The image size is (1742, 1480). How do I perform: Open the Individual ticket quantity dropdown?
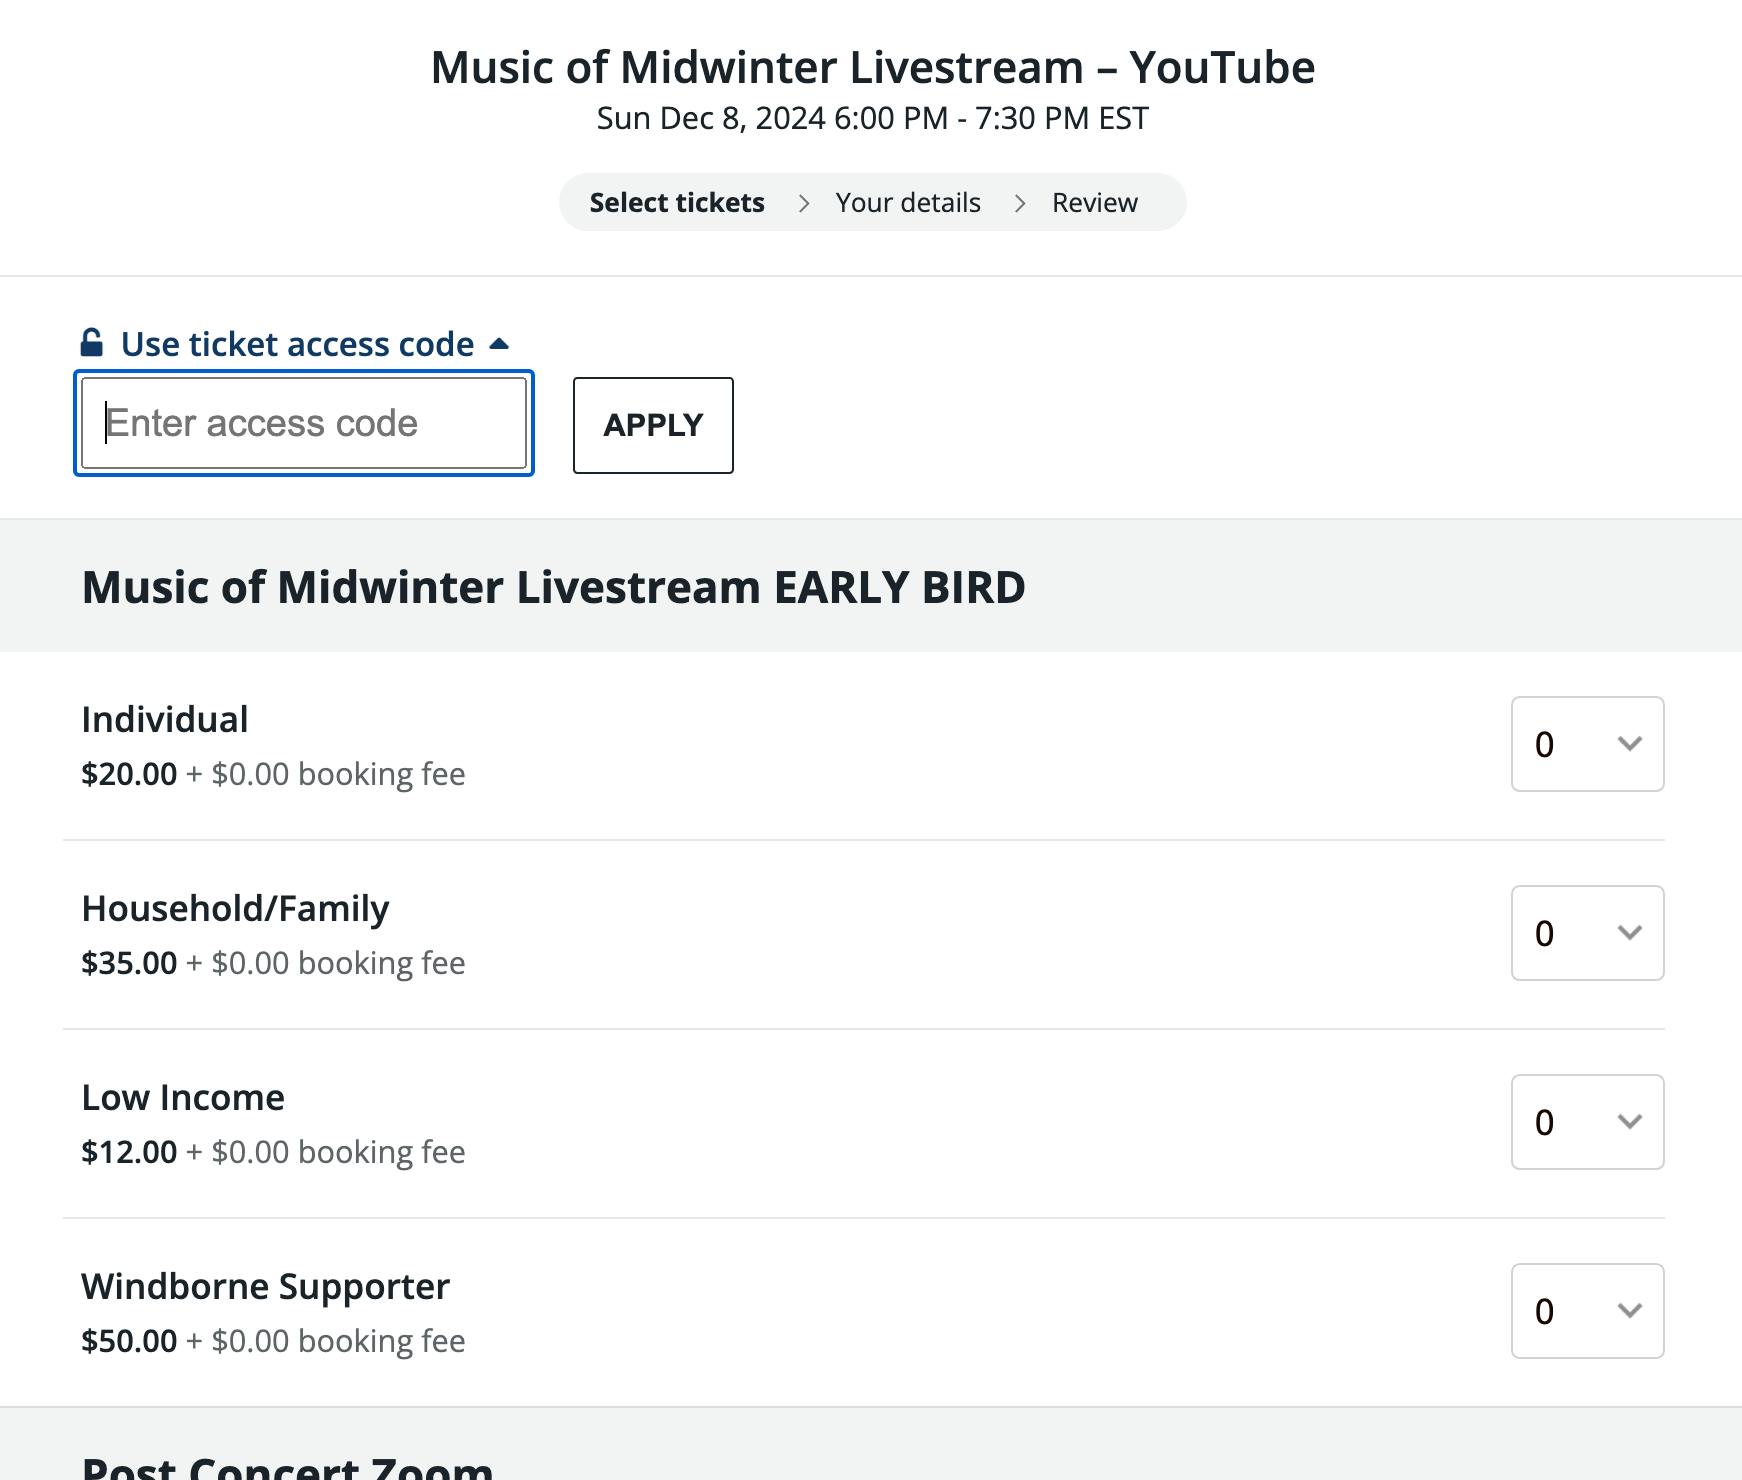1587,744
